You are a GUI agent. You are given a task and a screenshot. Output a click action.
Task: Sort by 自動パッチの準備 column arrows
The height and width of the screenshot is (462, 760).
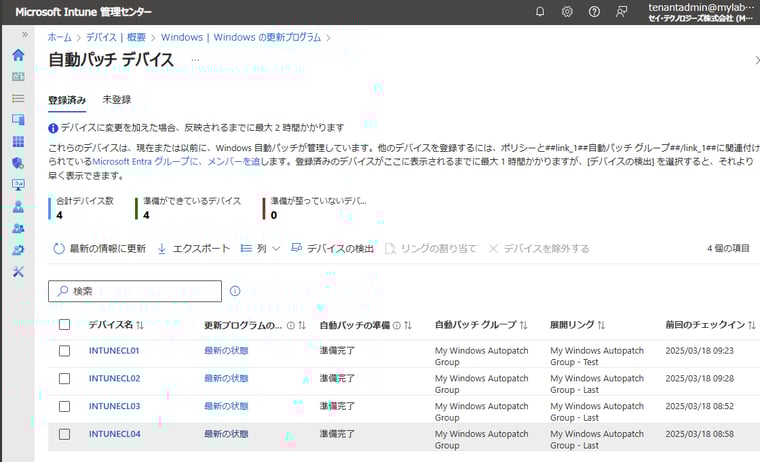pos(408,325)
